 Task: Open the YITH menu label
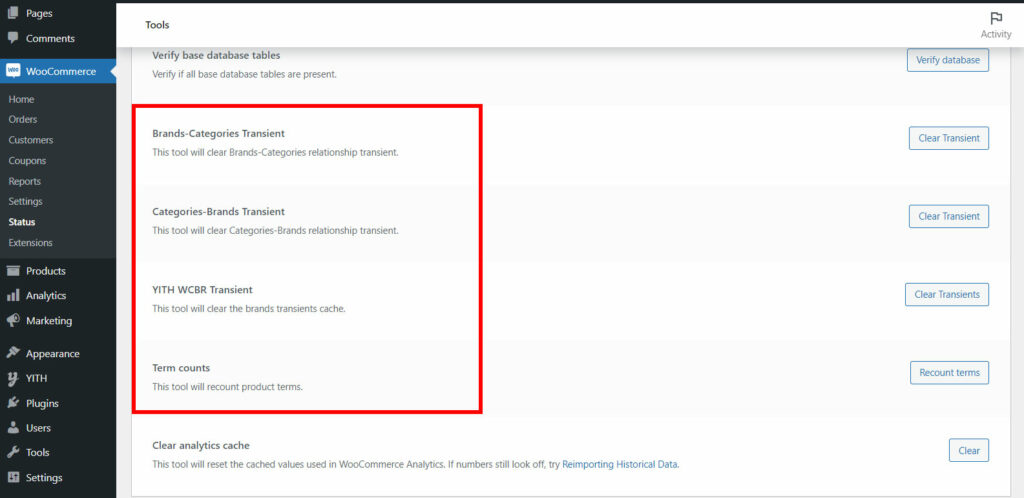coord(37,379)
